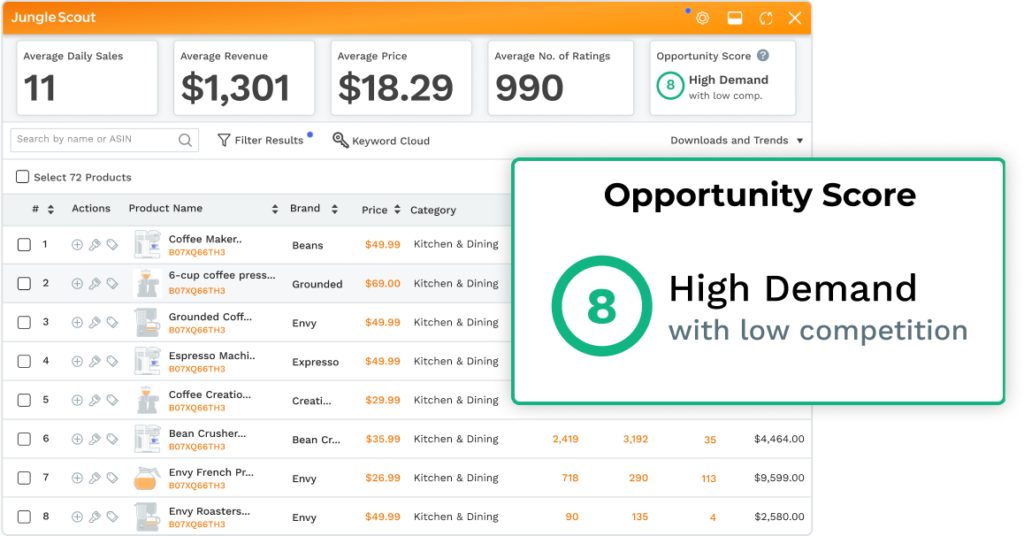Check the box for row 3 Grounded Coff
Screen dimensions: 1024x536
pos(24,323)
